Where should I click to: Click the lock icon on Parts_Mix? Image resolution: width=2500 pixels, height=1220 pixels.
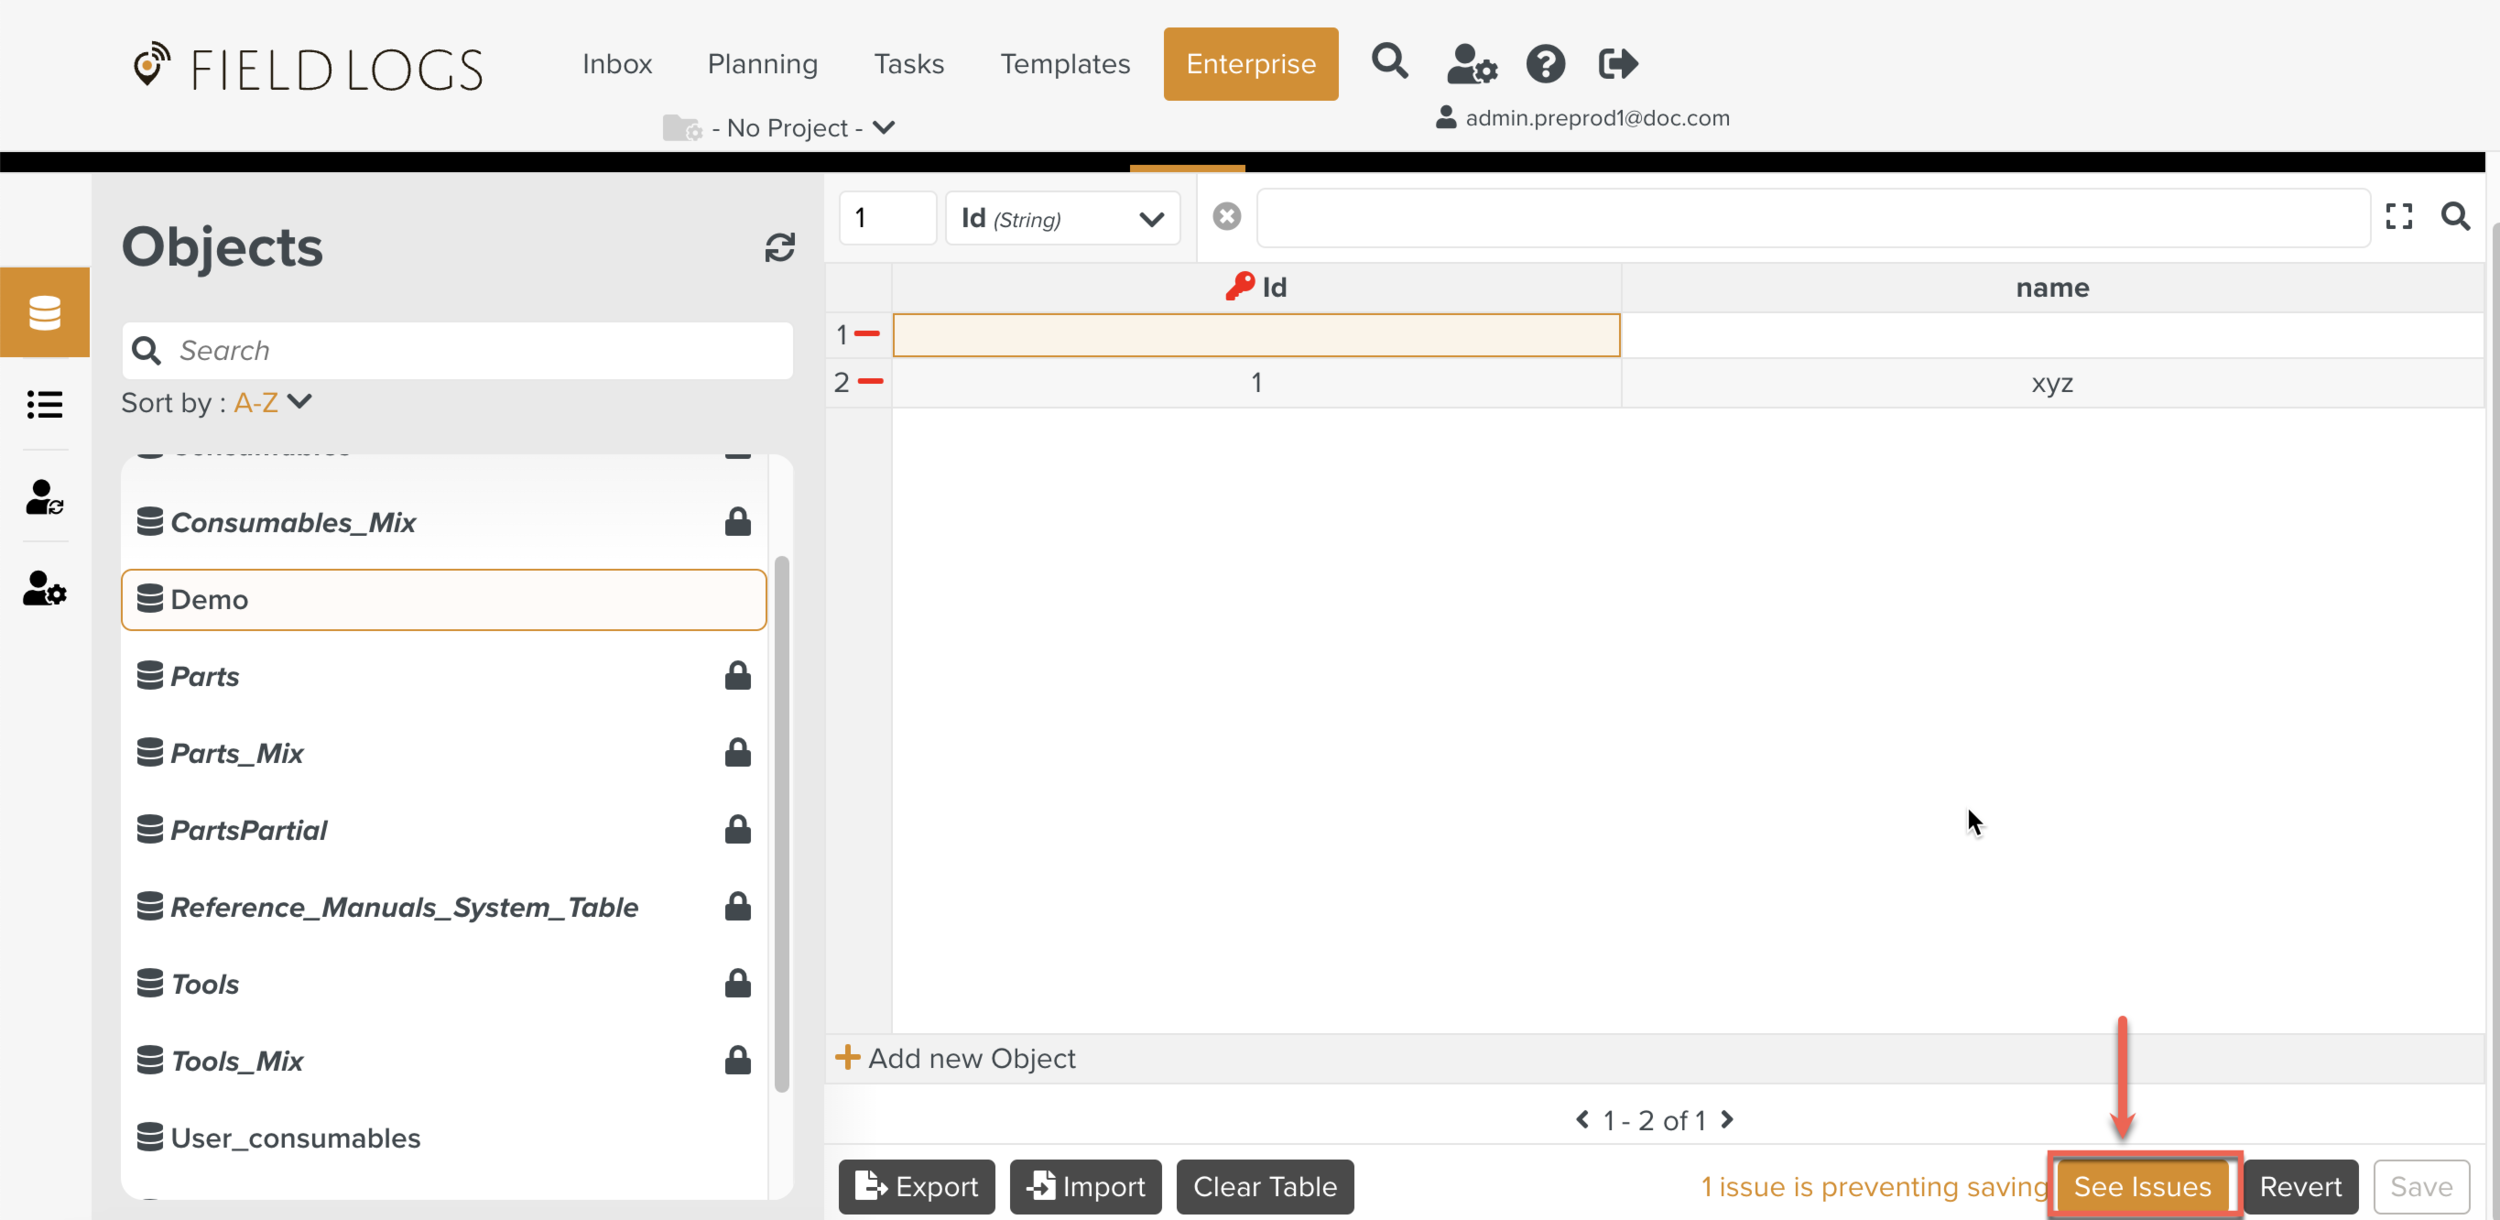click(x=737, y=752)
